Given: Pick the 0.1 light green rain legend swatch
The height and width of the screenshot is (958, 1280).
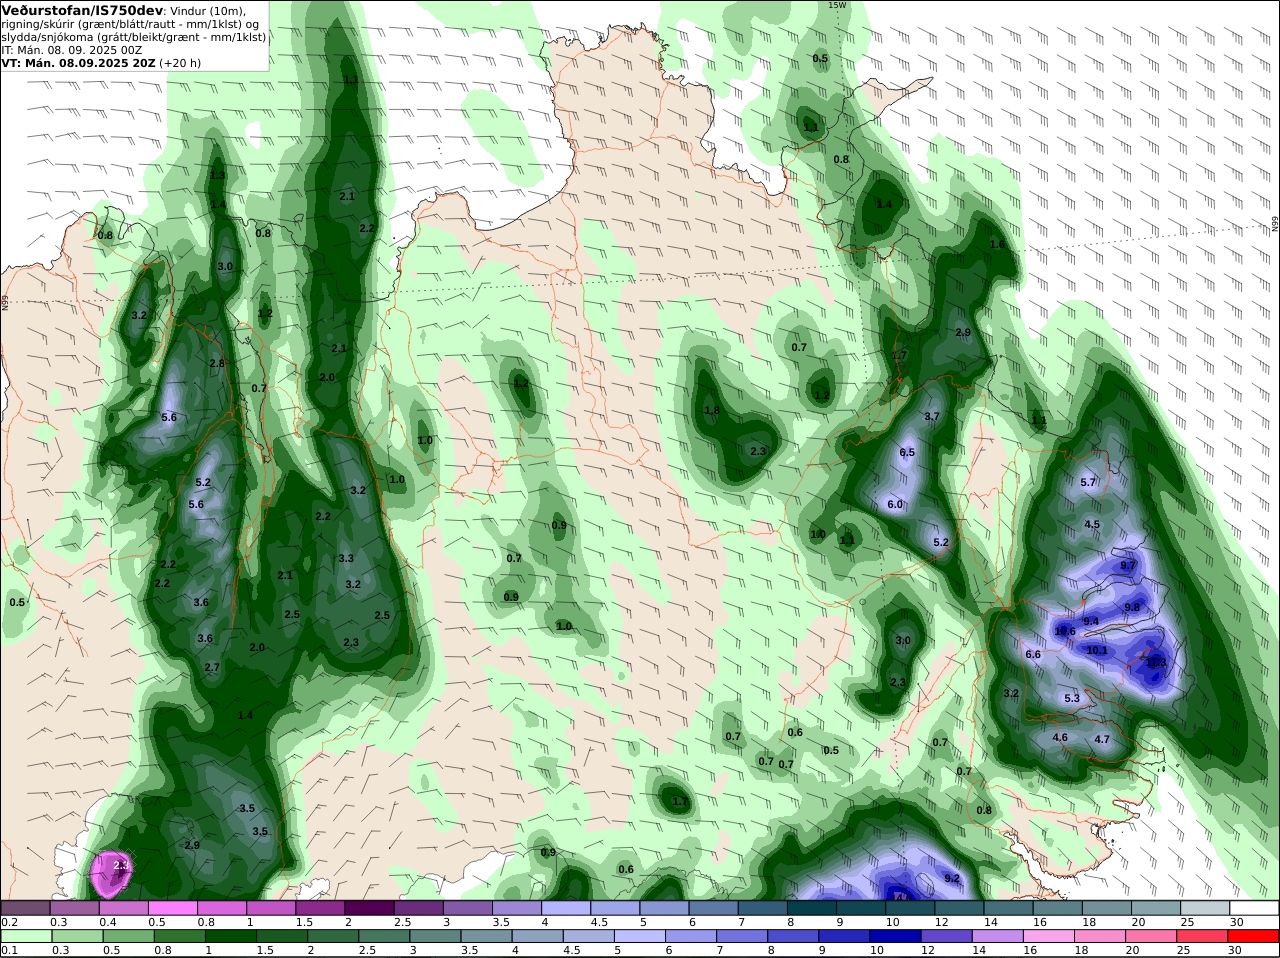Looking at the screenshot, I should [x=25, y=936].
